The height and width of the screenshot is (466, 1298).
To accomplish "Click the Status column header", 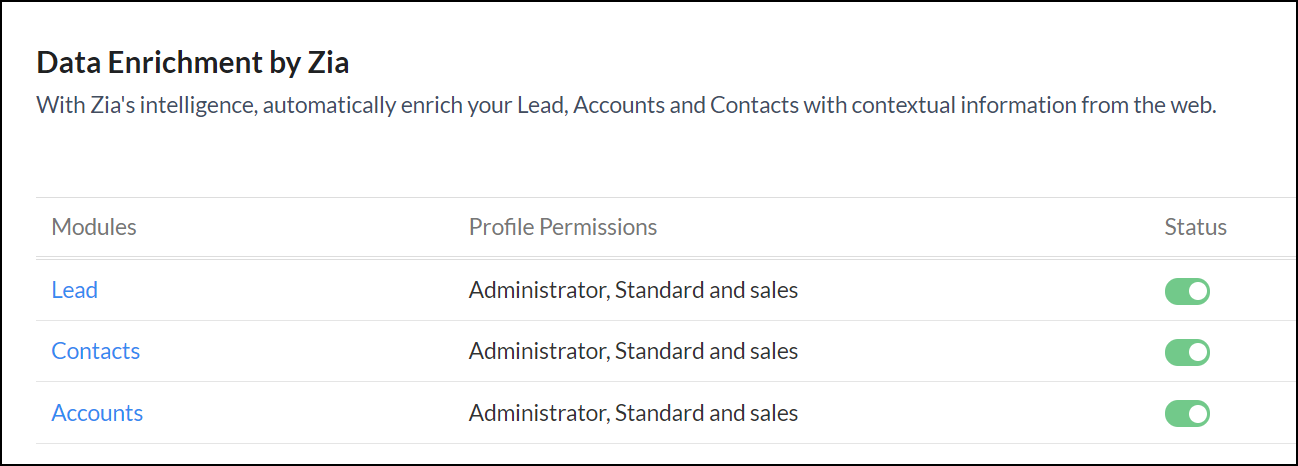I will [1195, 227].
